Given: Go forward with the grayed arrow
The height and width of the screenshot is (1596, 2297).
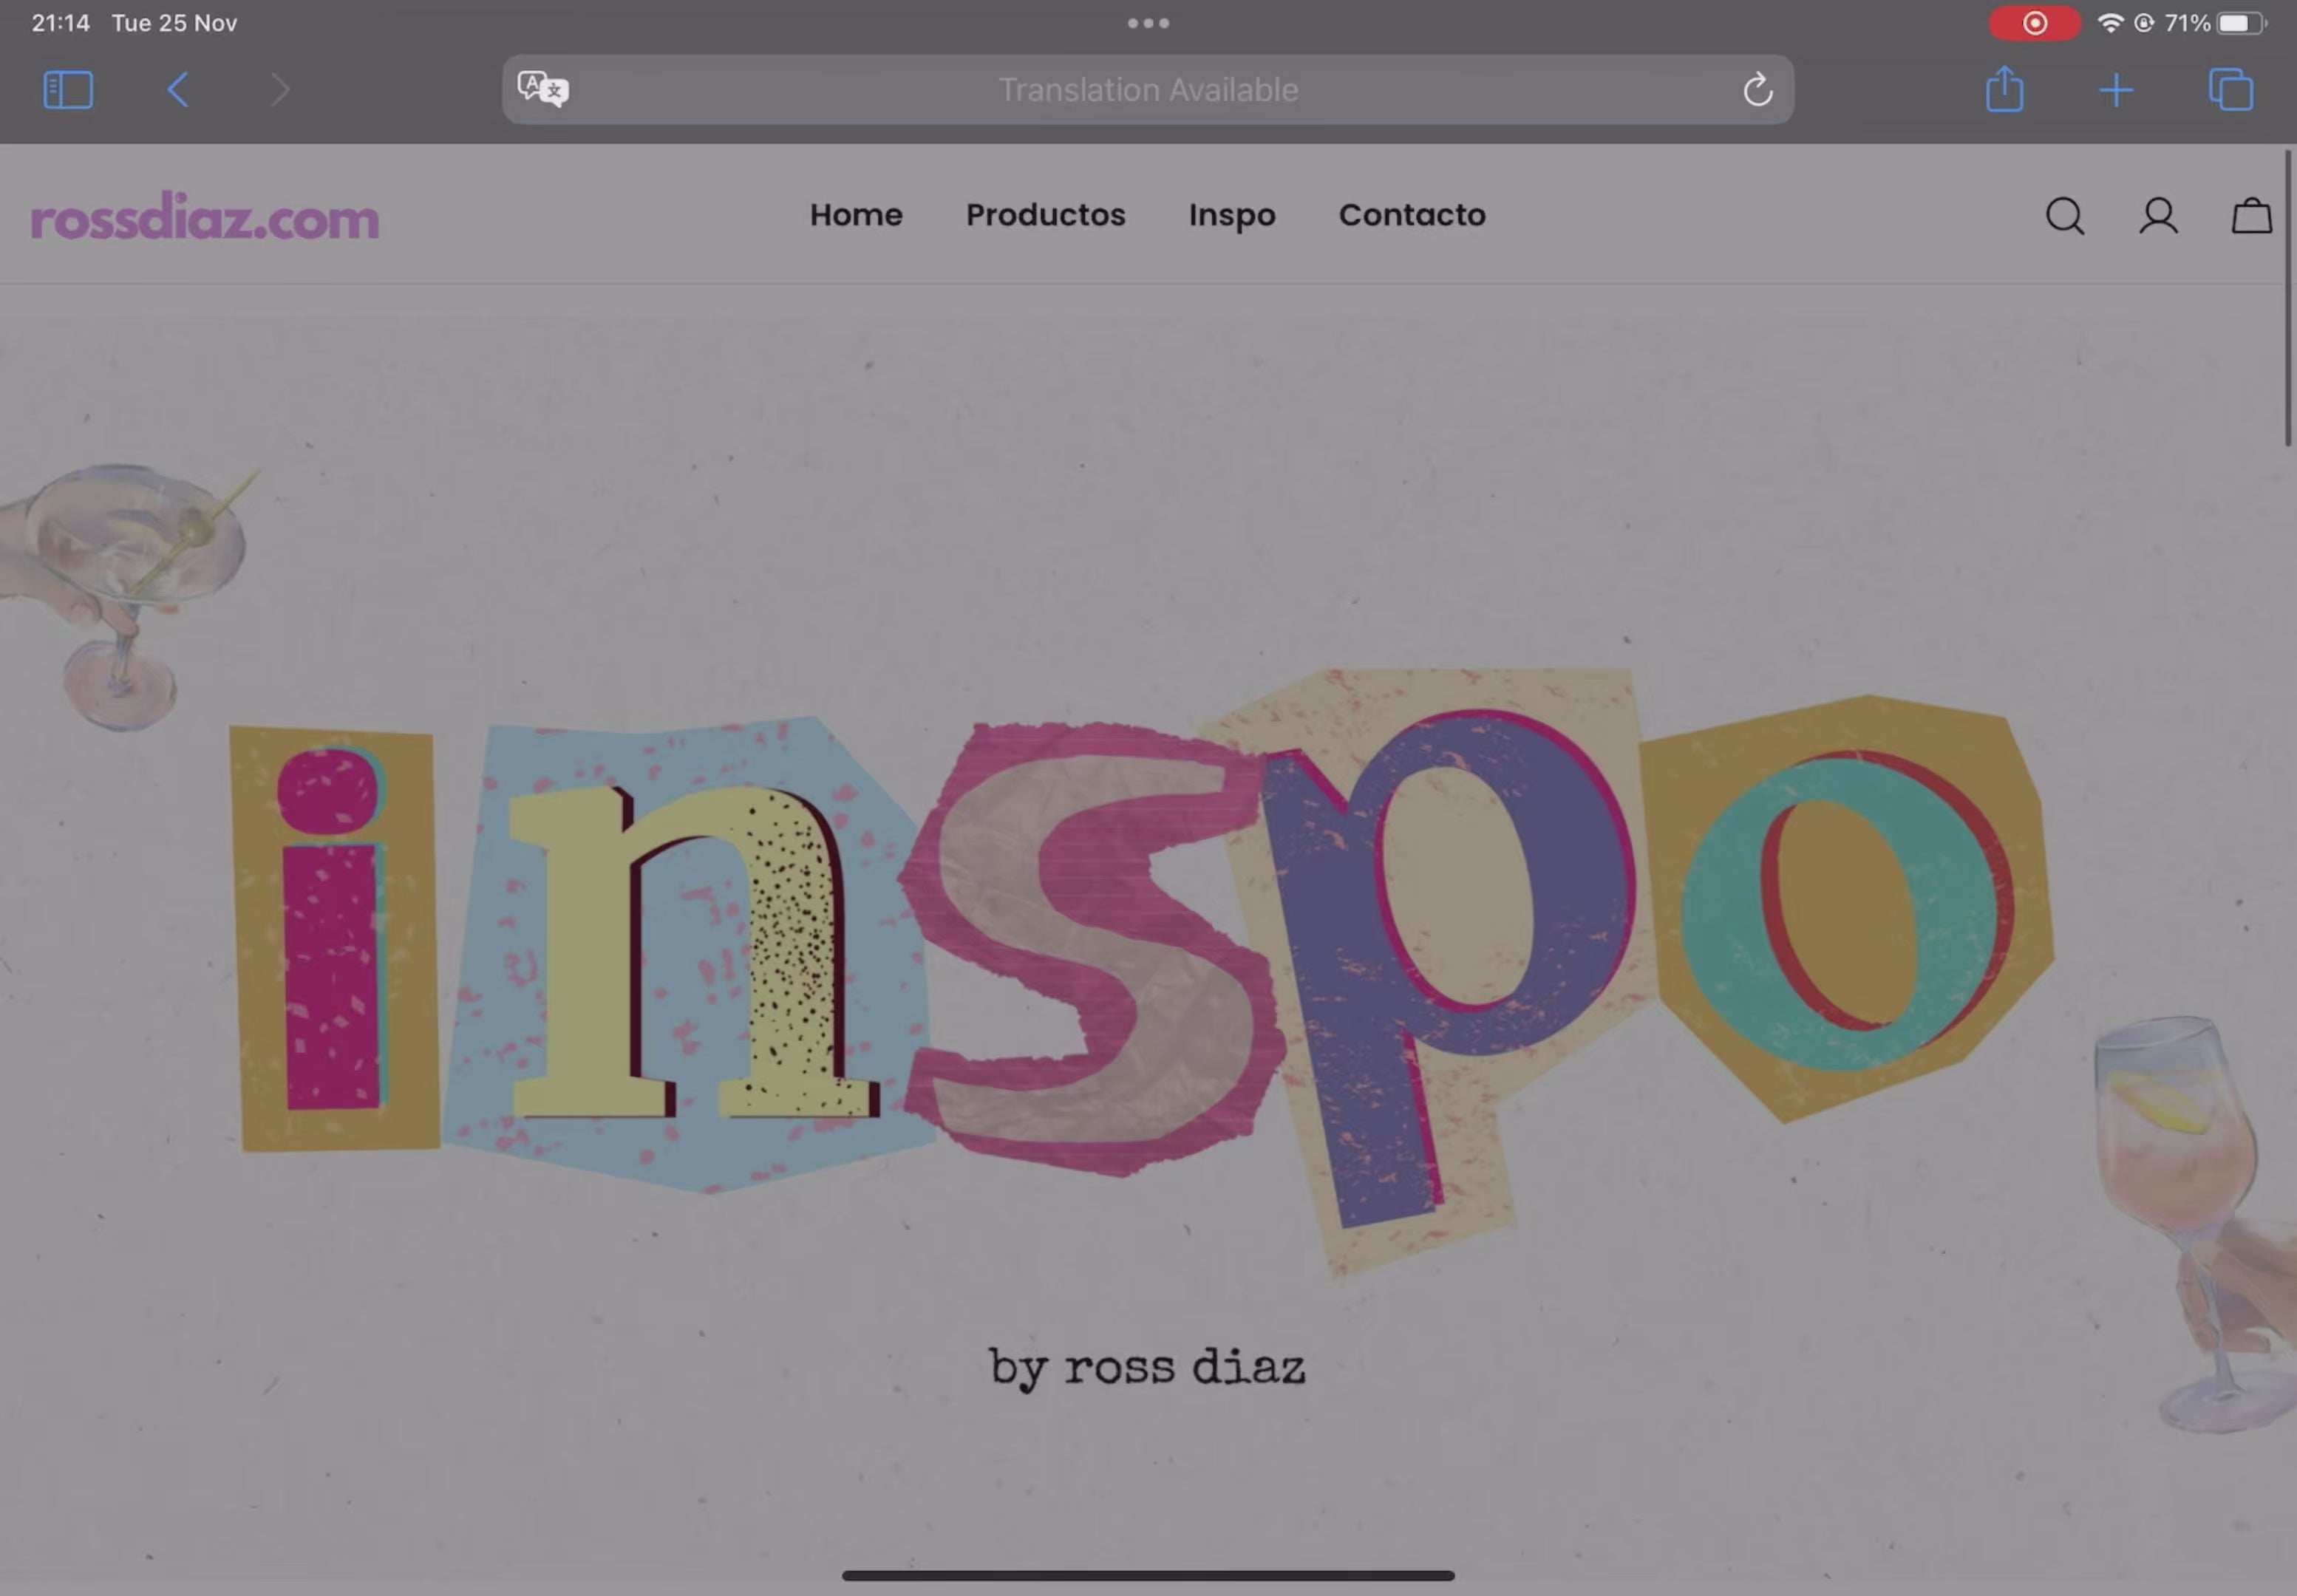Looking at the screenshot, I should pyautogui.click(x=280, y=90).
